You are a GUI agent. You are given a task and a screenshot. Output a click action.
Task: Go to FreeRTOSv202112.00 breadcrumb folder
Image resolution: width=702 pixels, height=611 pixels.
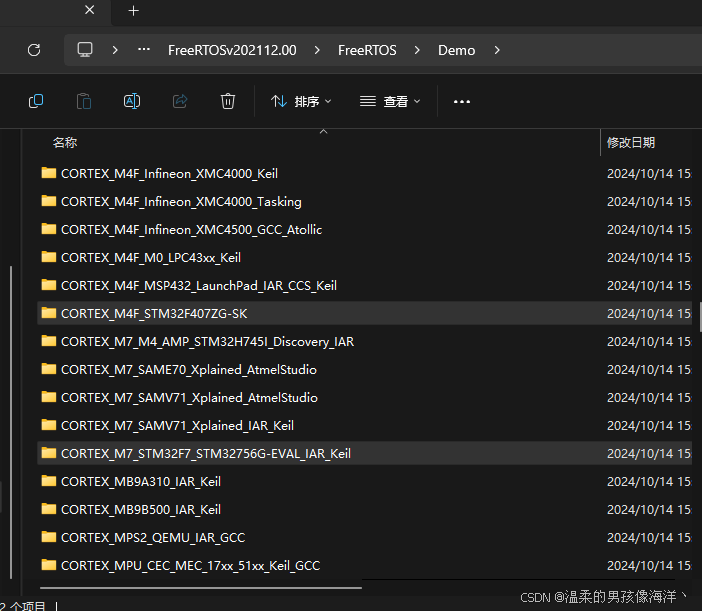[x=232, y=50]
